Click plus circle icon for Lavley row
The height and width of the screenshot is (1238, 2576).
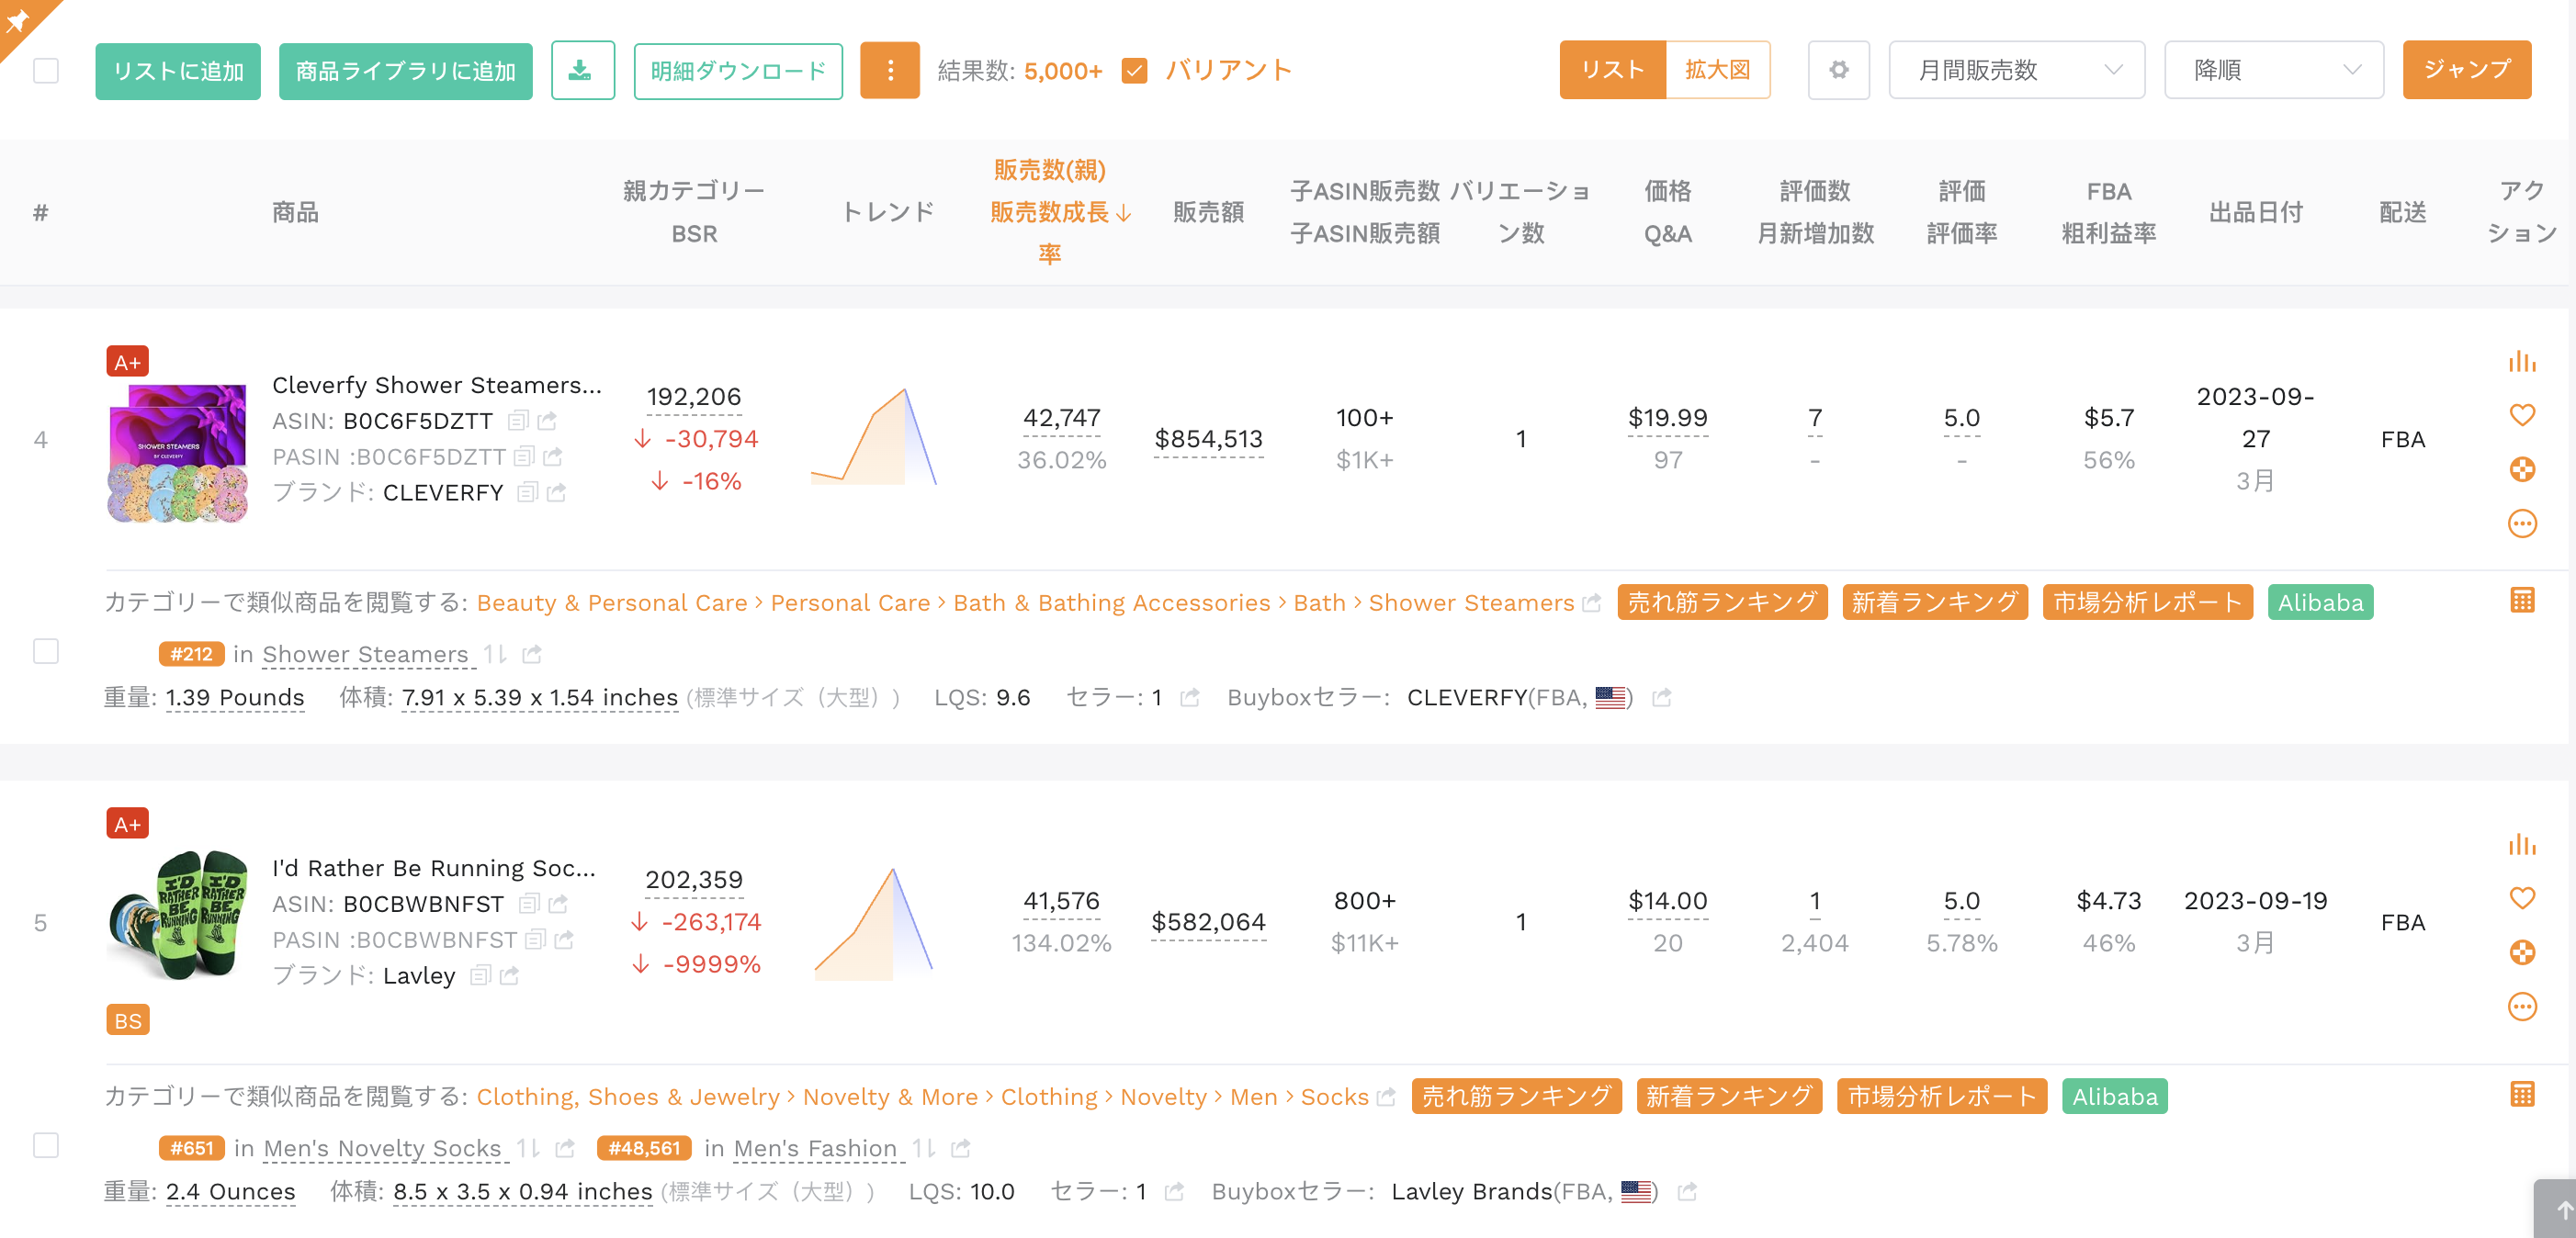(2522, 952)
